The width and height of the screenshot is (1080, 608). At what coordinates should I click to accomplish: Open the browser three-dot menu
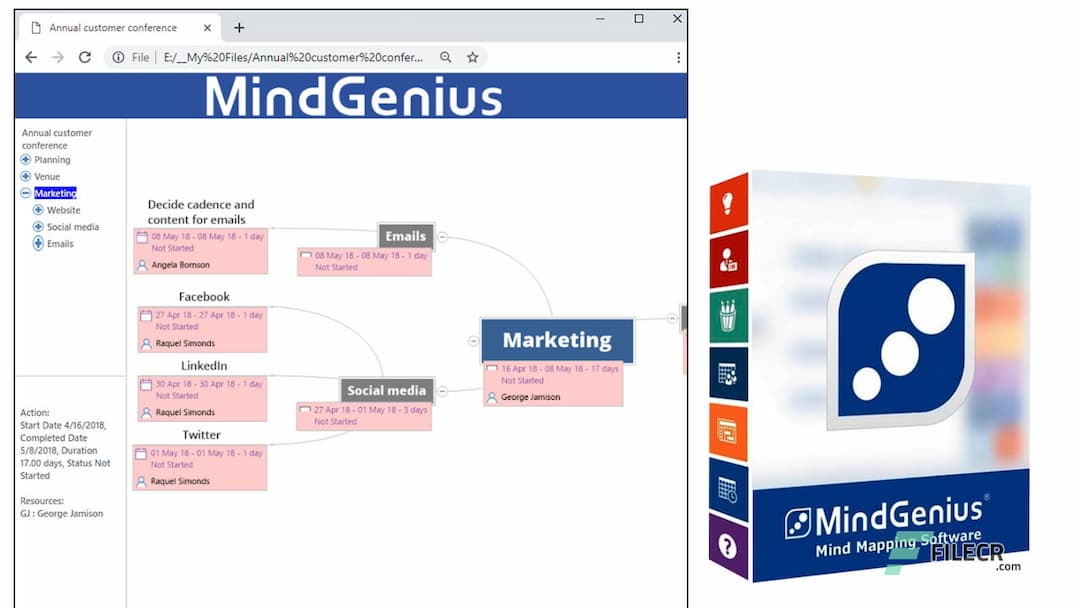point(677,57)
